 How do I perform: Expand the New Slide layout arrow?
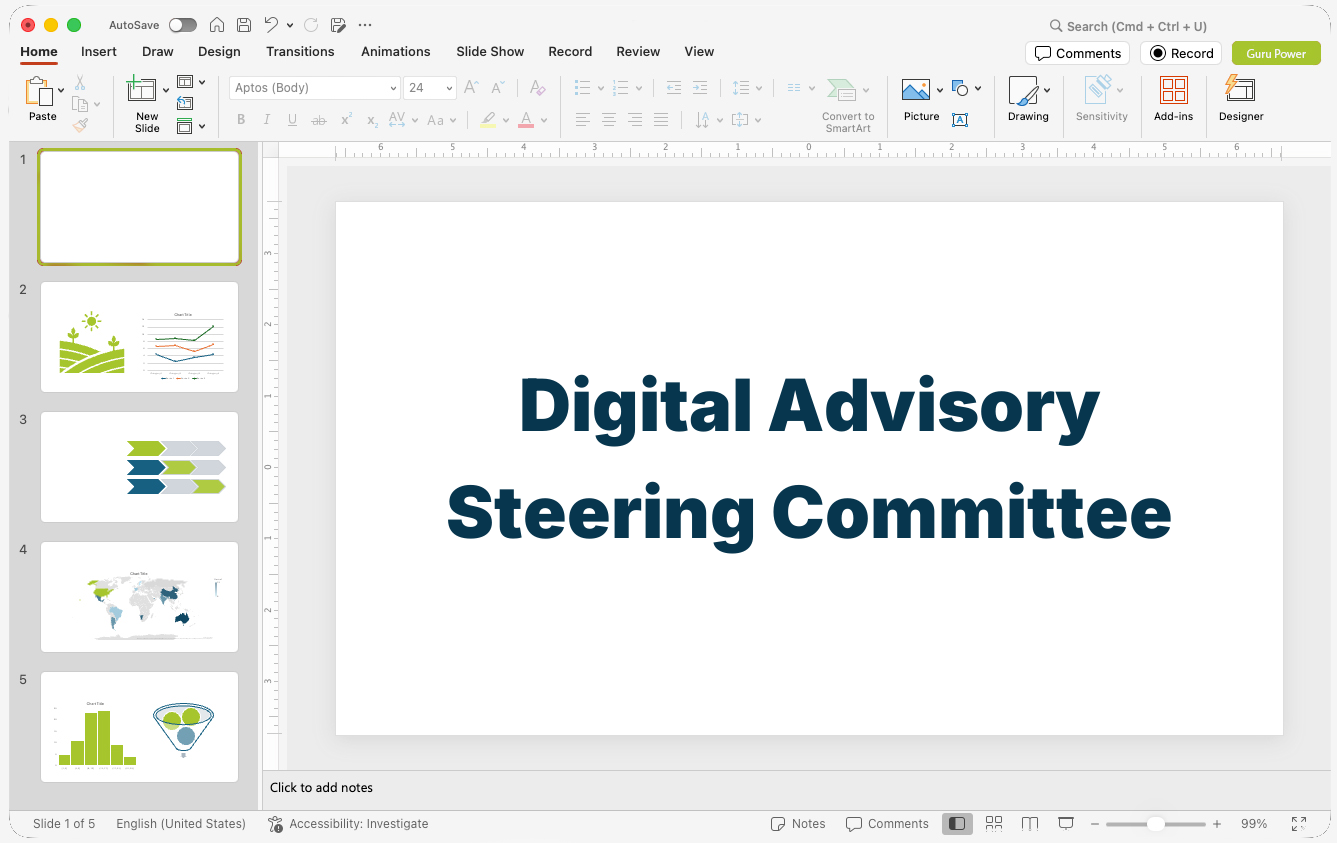tap(166, 90)
